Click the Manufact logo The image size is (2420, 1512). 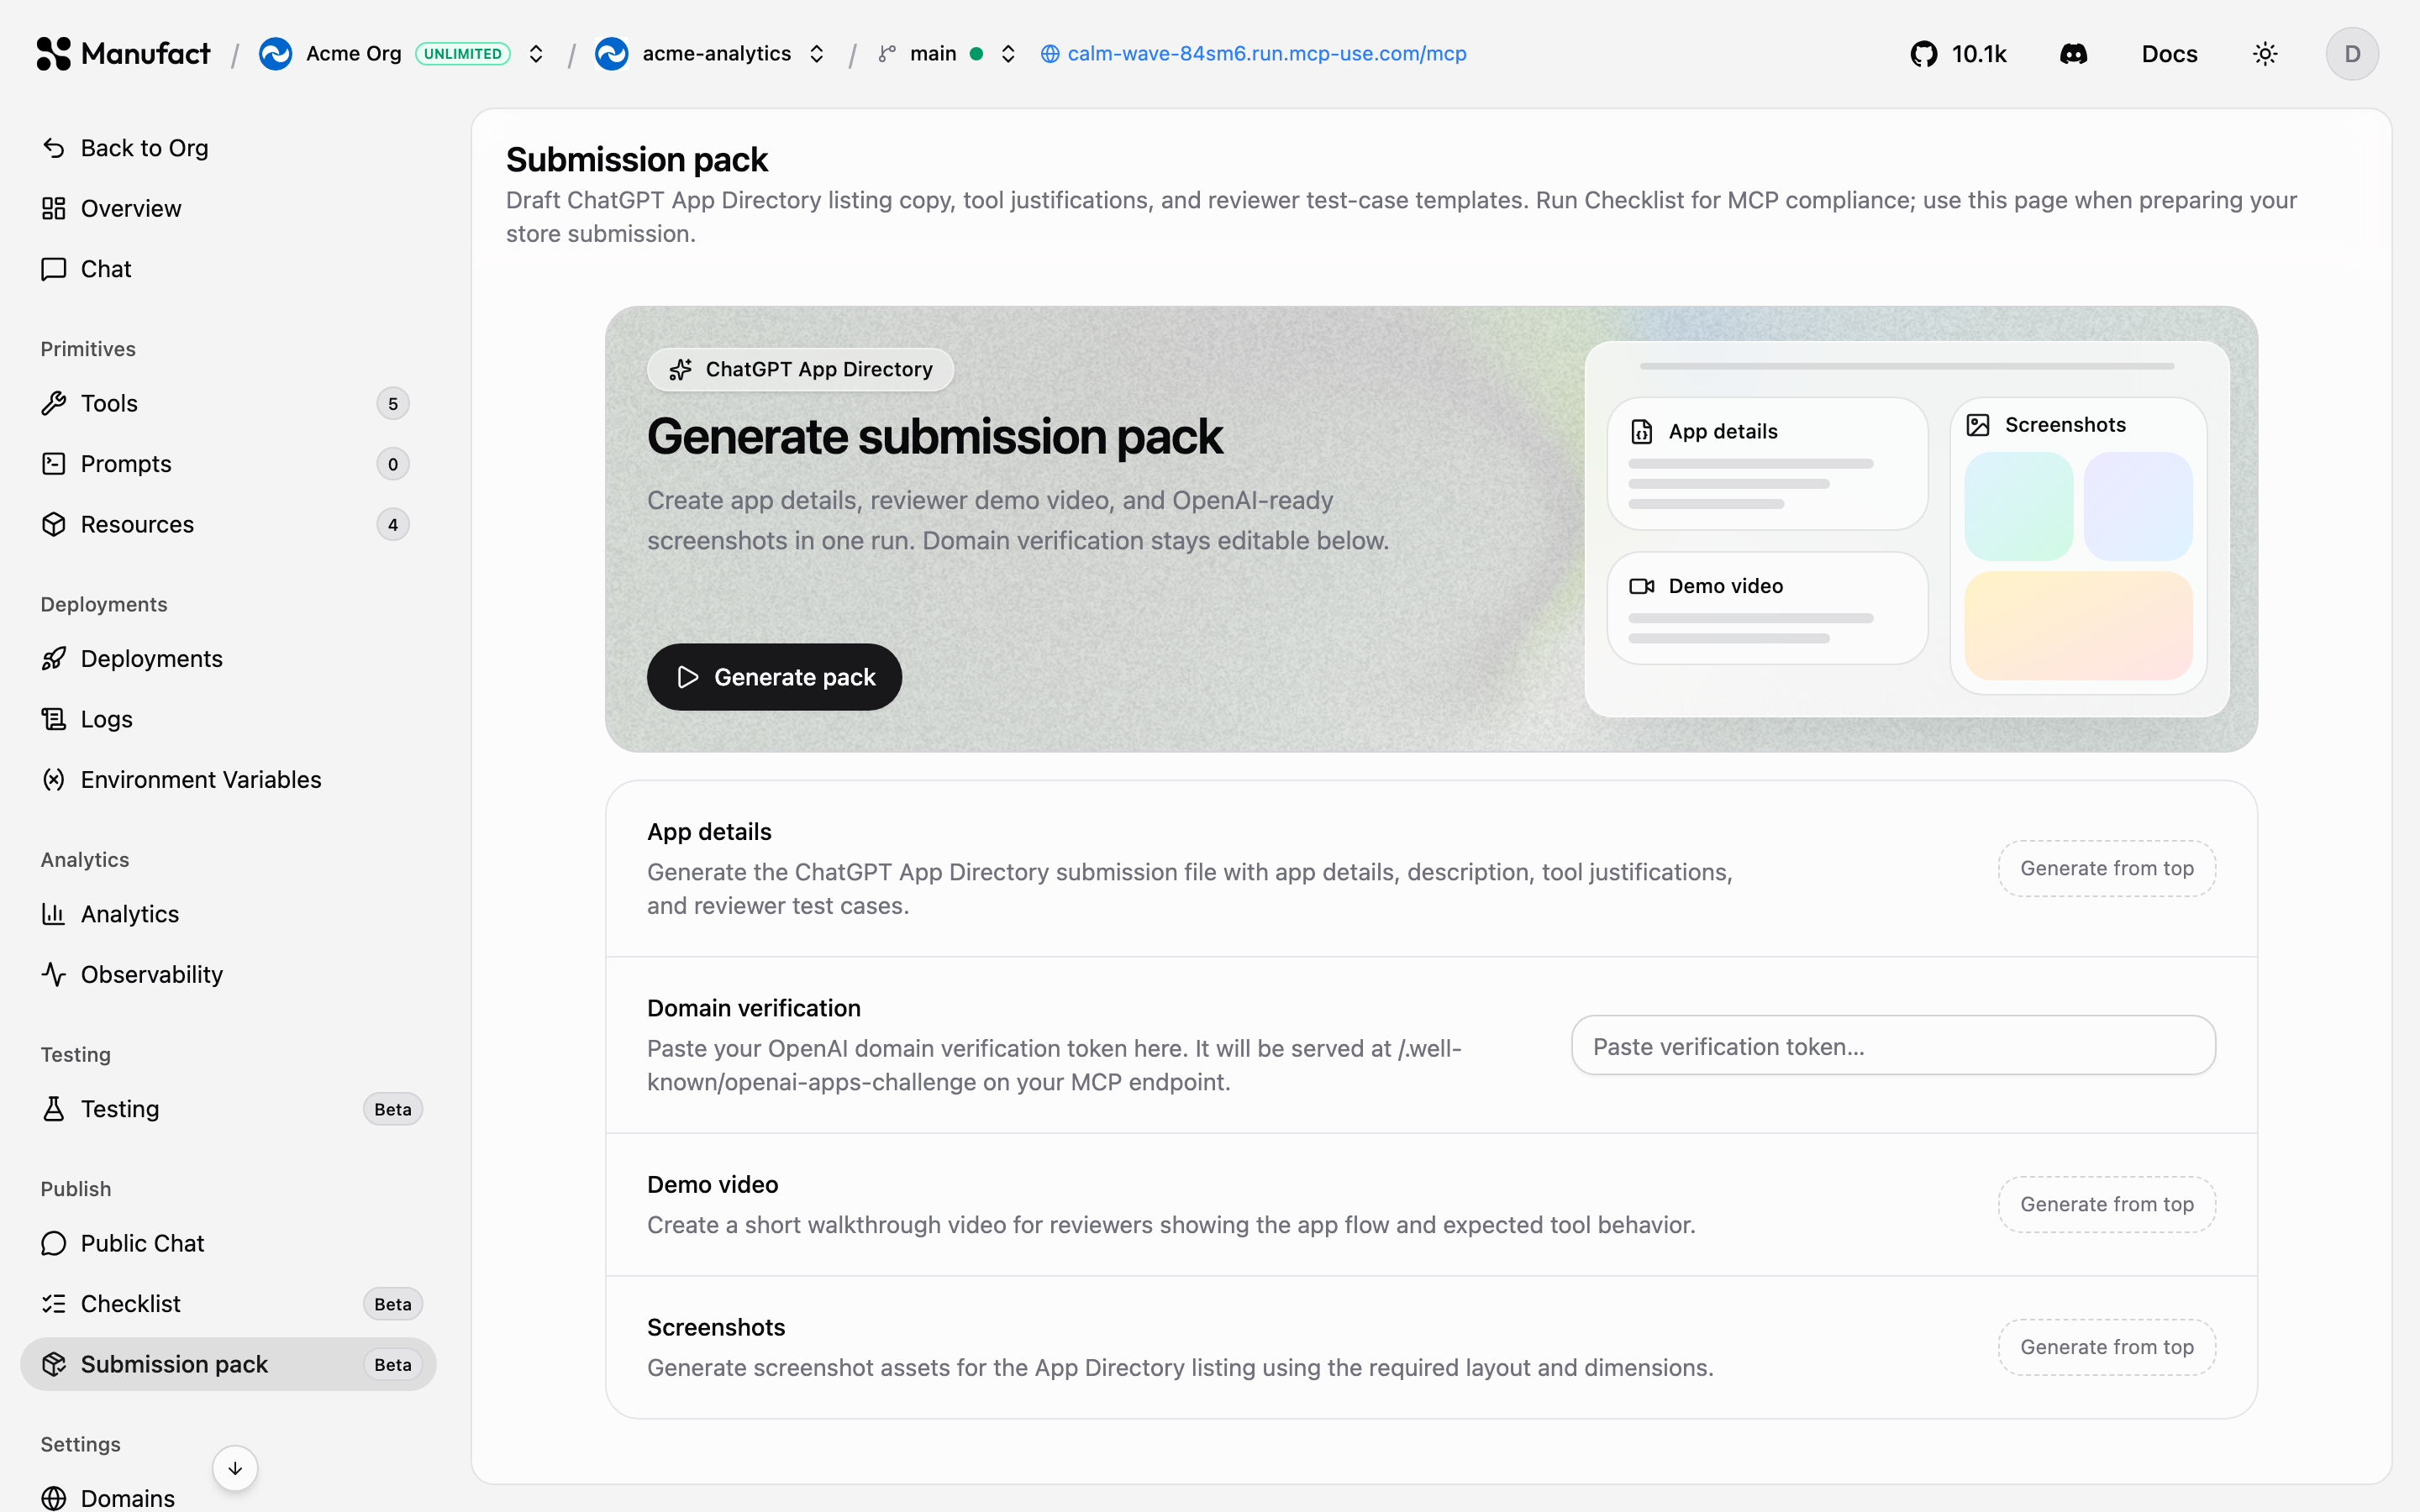(123, 54)
